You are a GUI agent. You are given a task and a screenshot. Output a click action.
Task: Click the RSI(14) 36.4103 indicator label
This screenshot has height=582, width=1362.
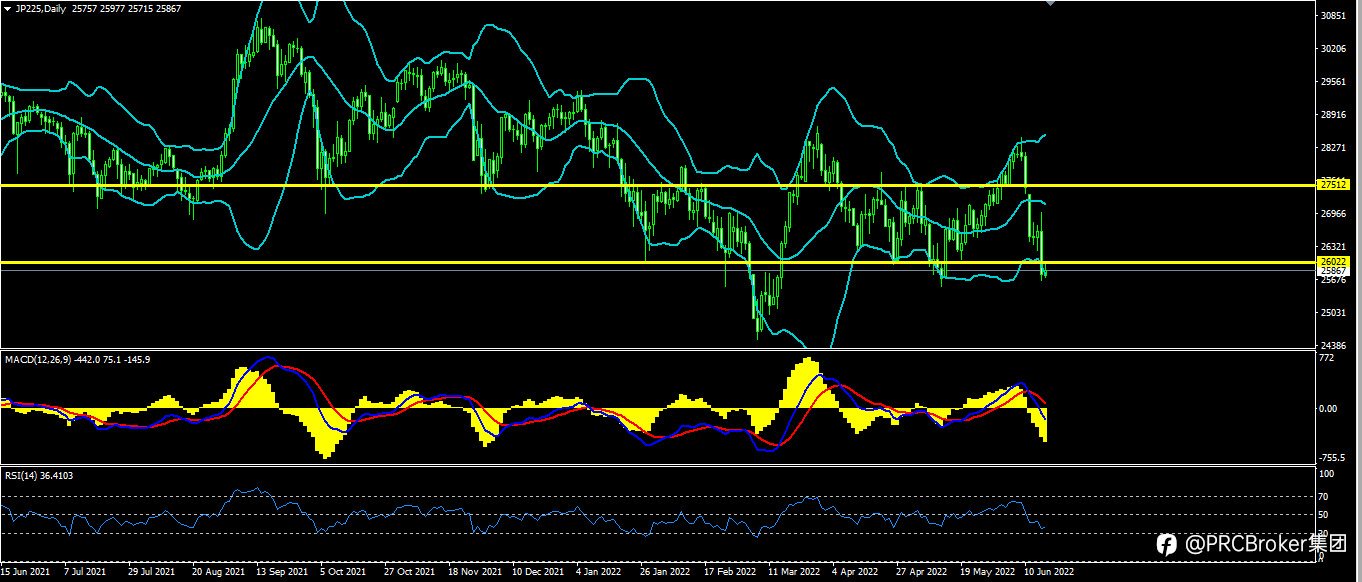click(39, 475)
